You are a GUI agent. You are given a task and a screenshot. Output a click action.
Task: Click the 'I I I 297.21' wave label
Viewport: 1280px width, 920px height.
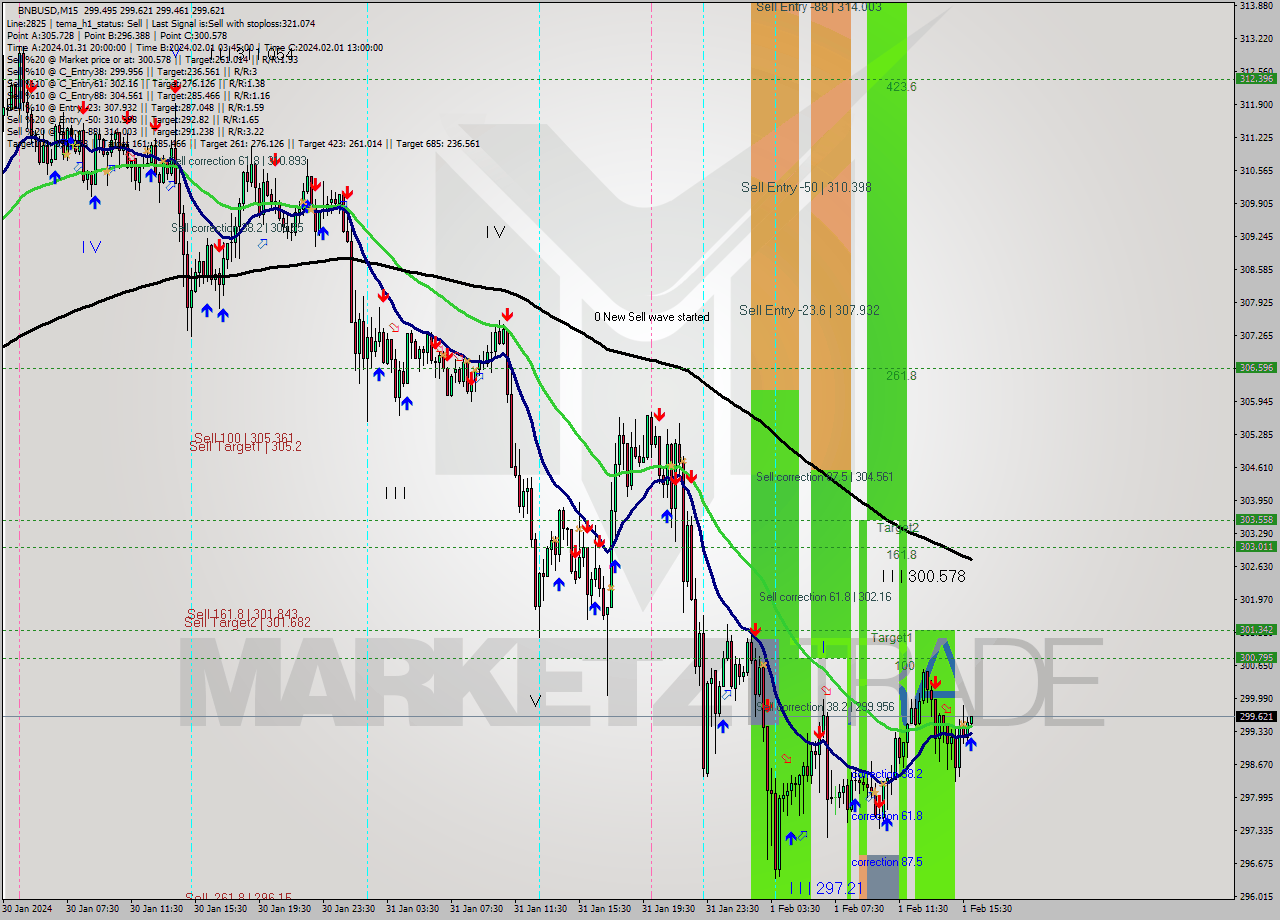(825, 888)
